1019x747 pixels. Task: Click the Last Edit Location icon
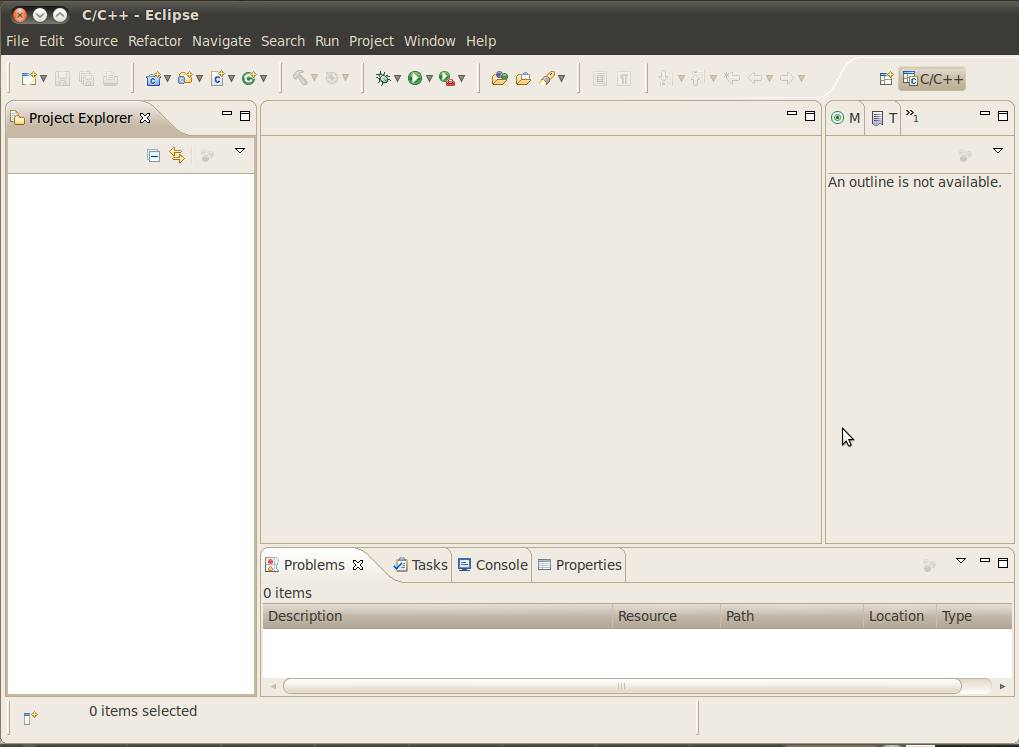(x=732, y=79)
